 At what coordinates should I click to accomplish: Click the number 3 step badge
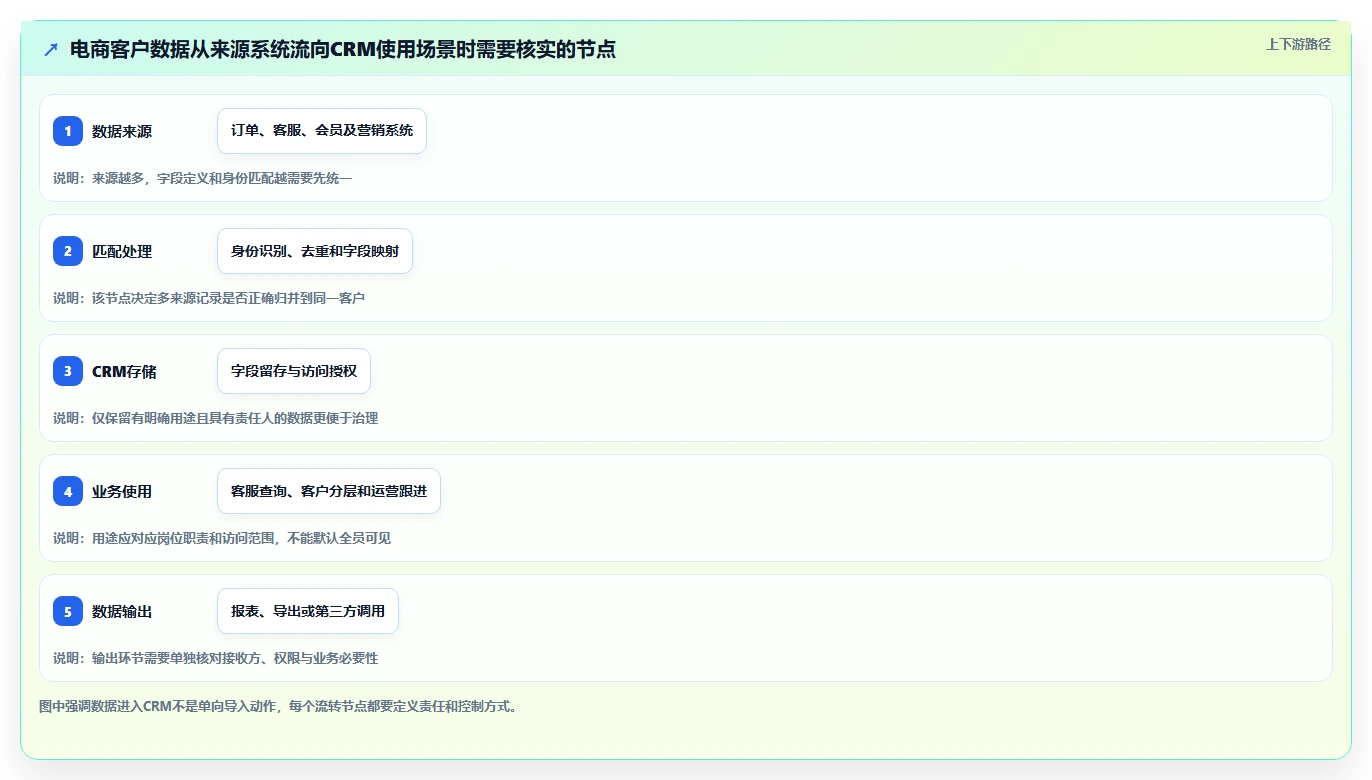pyautogui.click(x=68, y=371)
